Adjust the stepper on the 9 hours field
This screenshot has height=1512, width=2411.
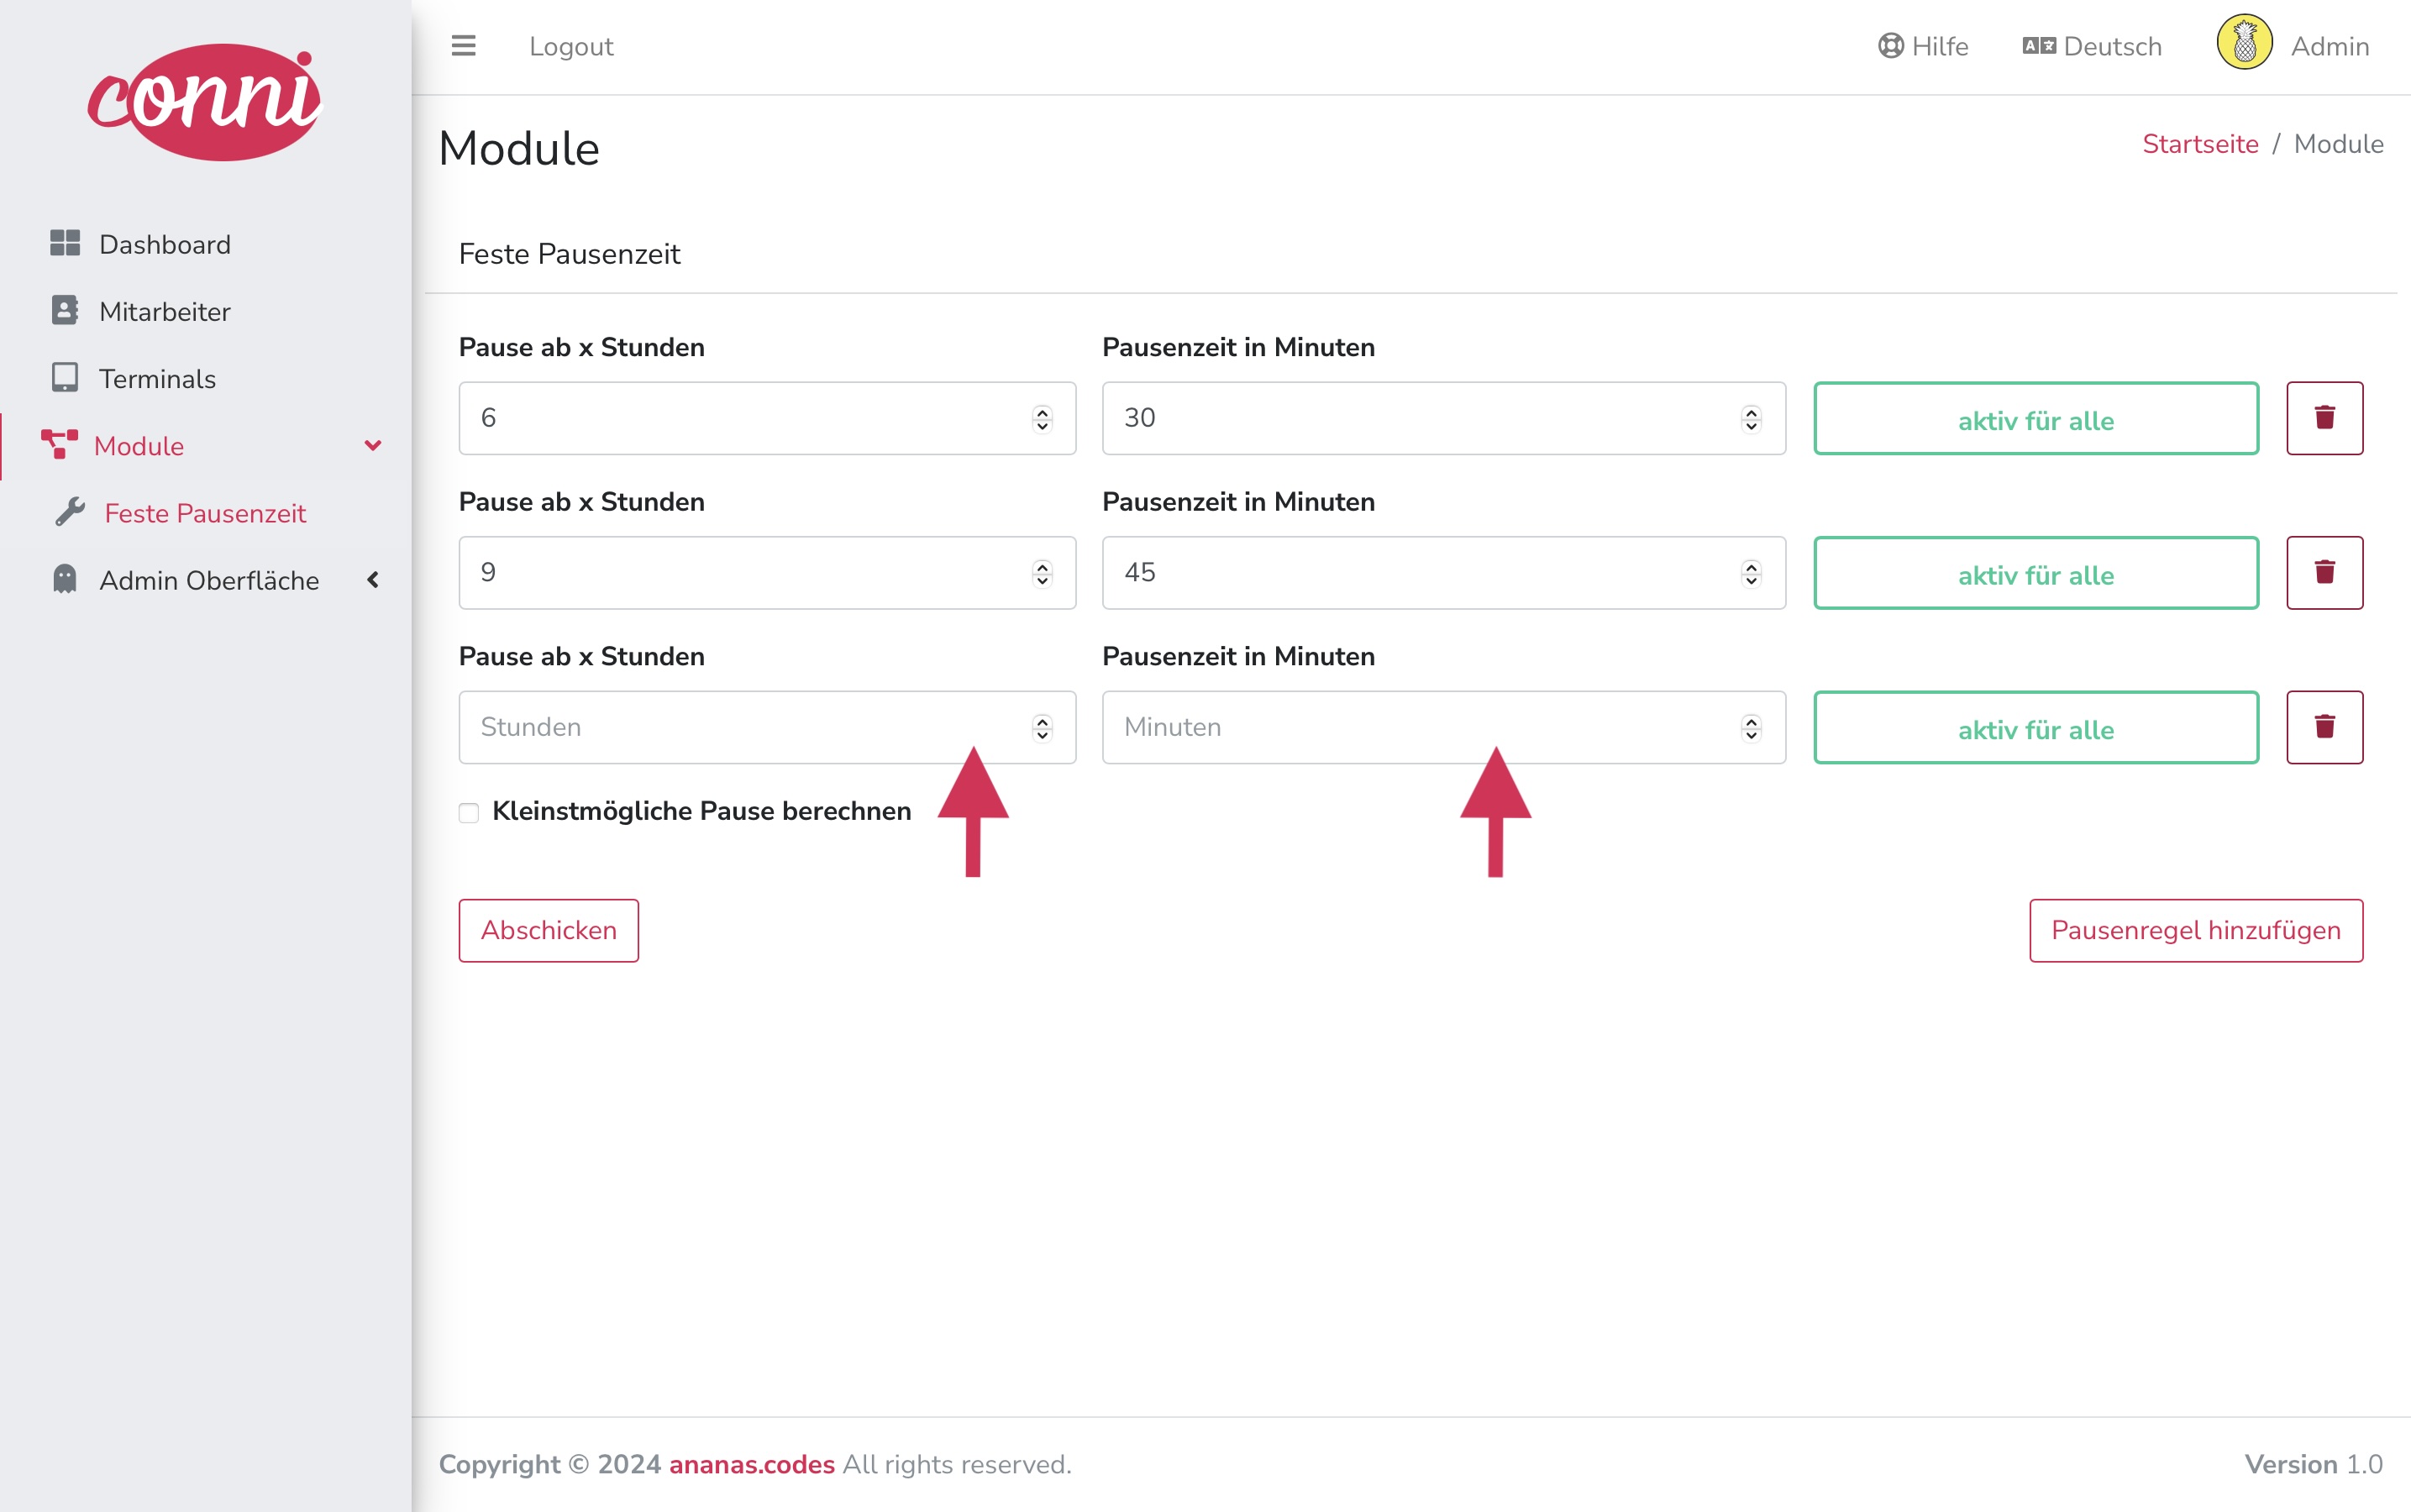pos(1042,573)
